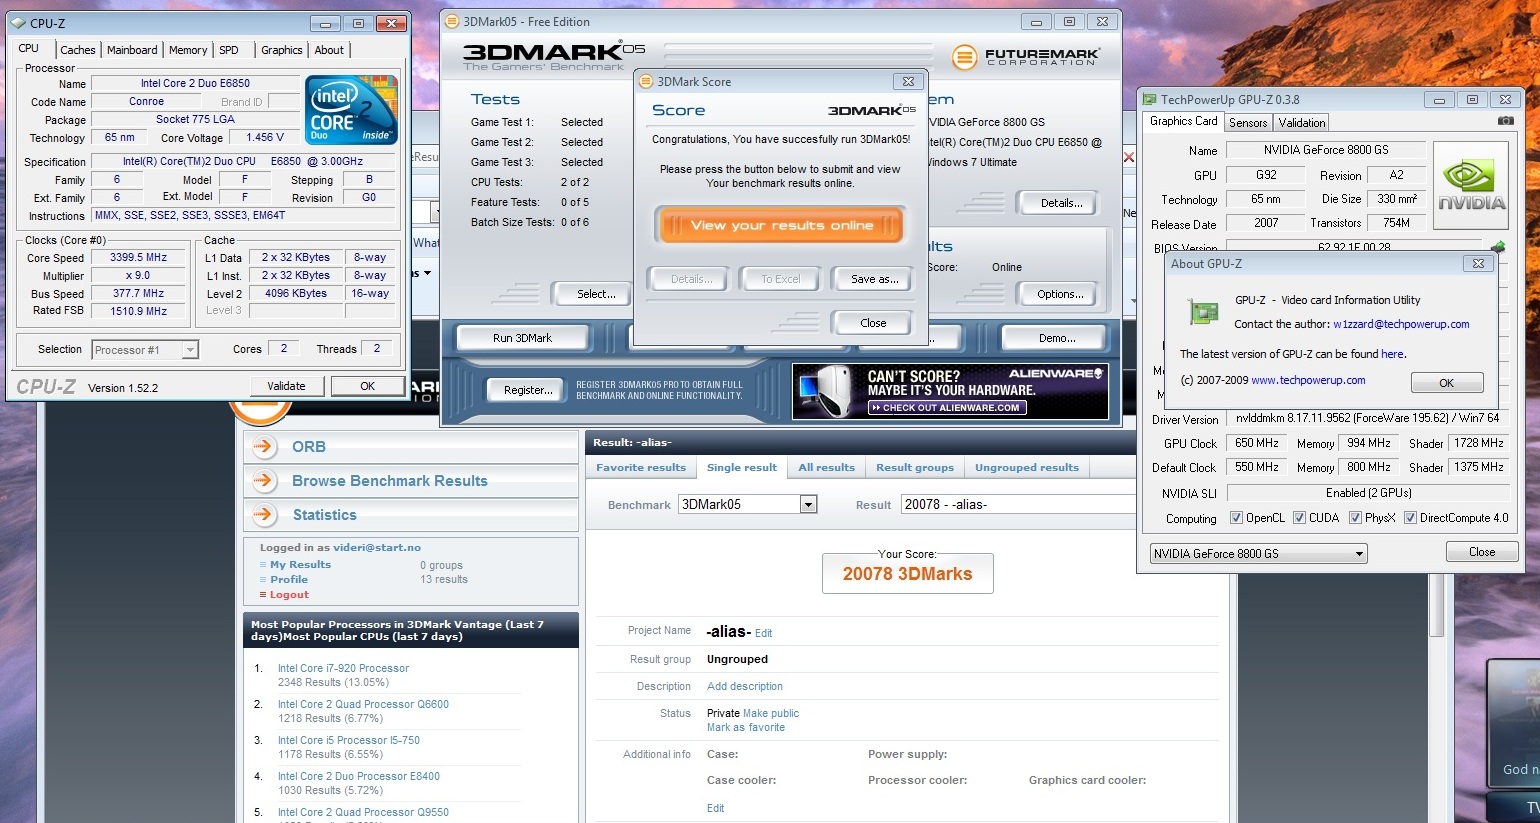Click the arrow icon beside Statistics
This screenshot has height=823, width=1540.
tap(264, 515)
